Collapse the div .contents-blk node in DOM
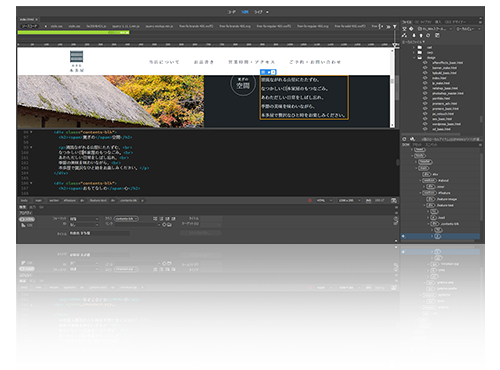 pyautogui.click(x=428, y=224)
